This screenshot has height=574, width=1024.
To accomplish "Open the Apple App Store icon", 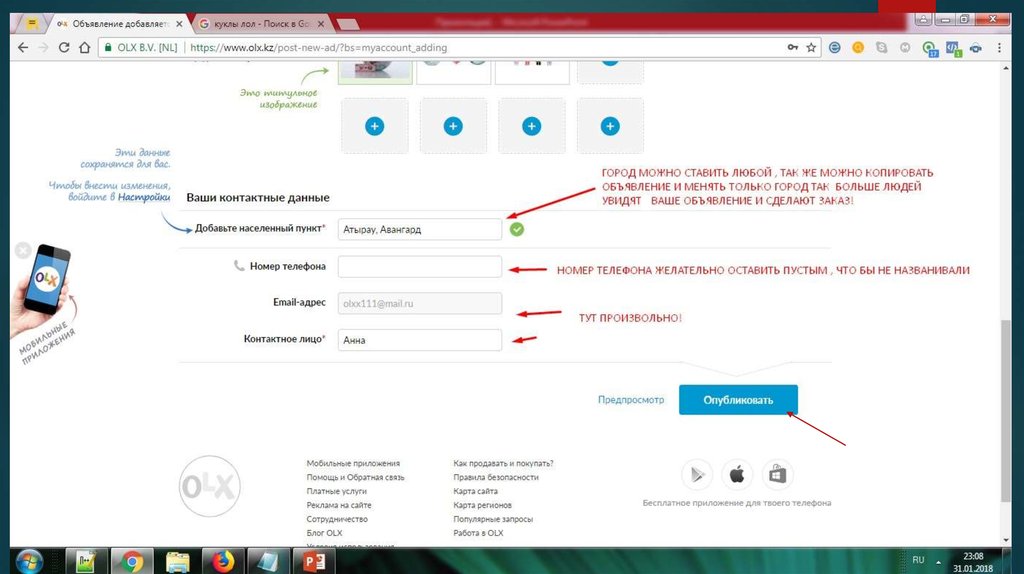I will [x=737, y=475].
